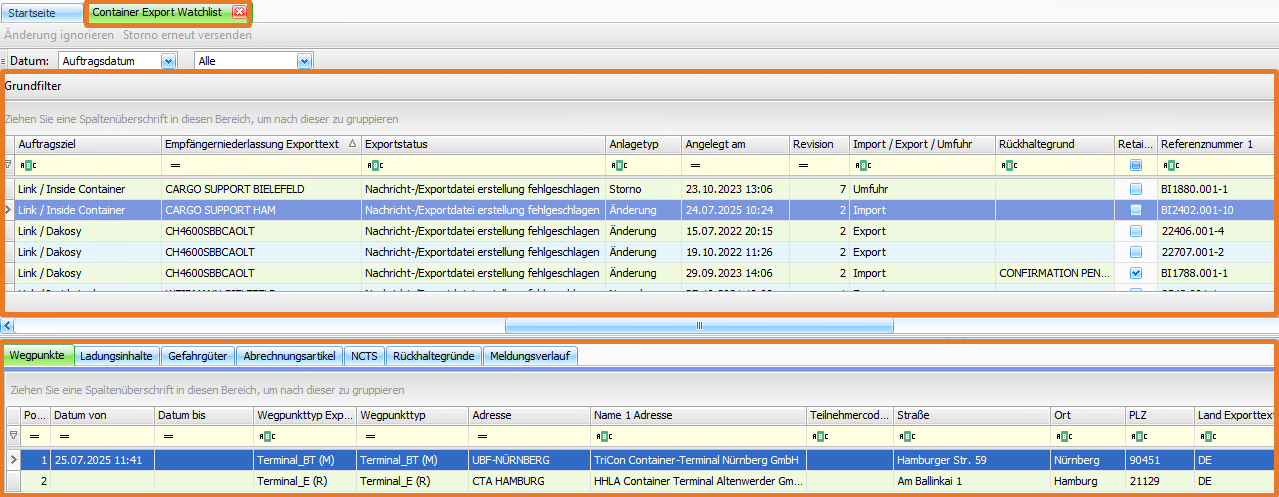Close the Container Export Watchlist tab
This screenshot has height=497, width=1279.
[x=239, y=12]
